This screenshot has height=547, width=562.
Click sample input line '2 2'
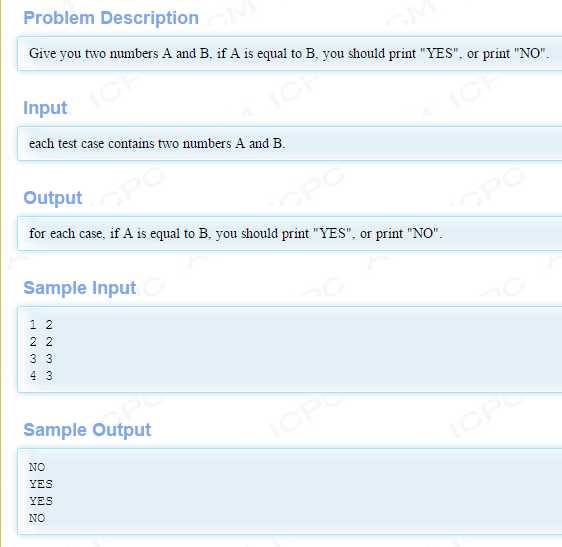click(41, 342)
